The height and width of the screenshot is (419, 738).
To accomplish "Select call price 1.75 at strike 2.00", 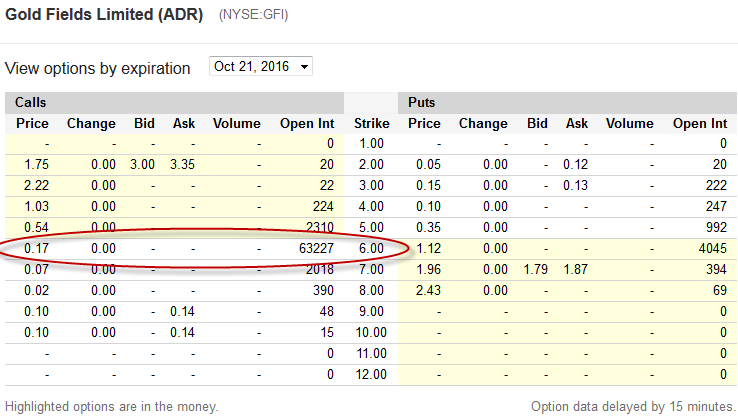I will coord(36,164).
